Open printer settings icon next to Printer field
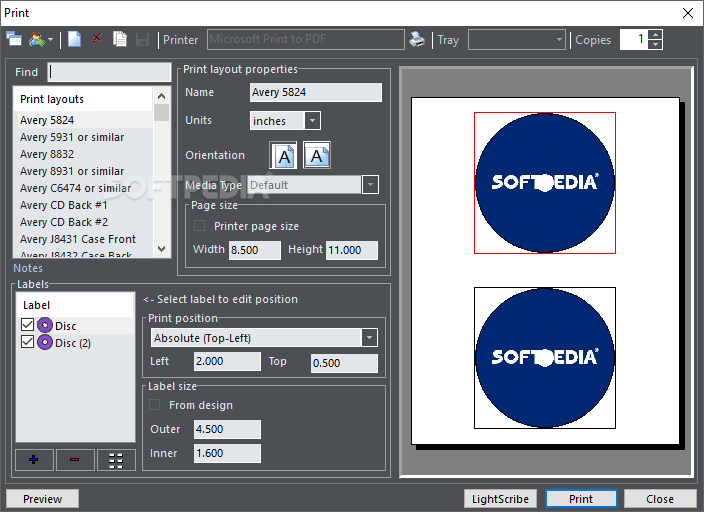704x512 pixels. point(417,40)
